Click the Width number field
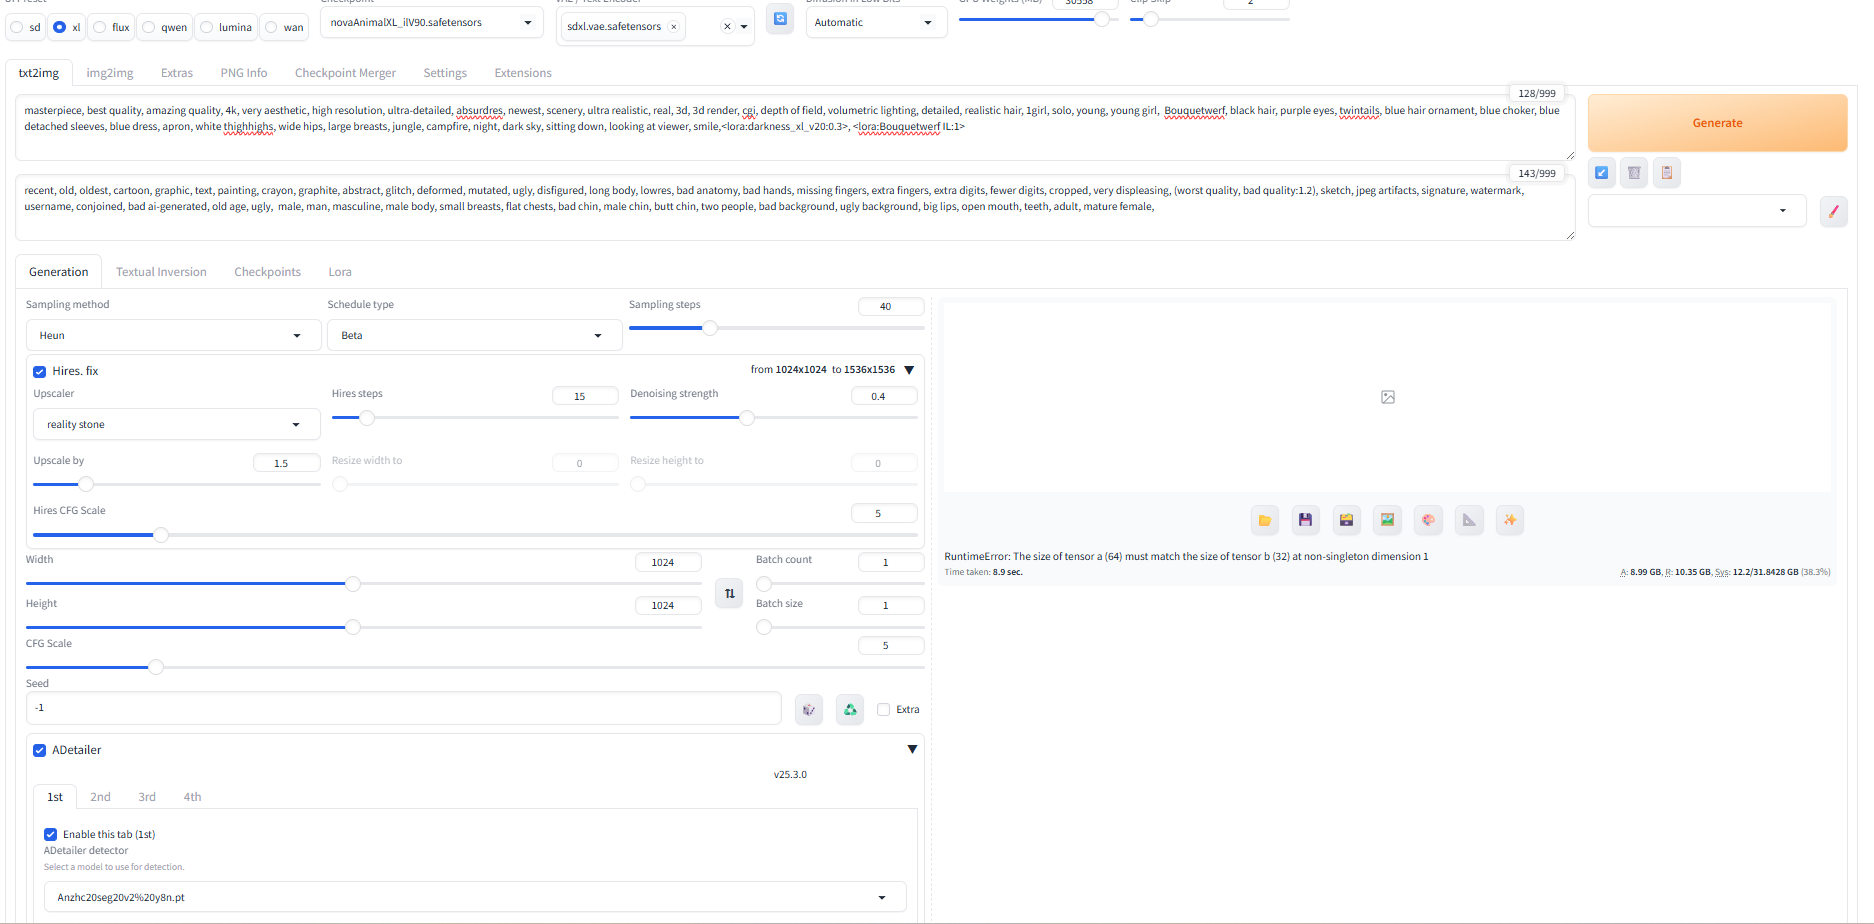 [668, 562]
